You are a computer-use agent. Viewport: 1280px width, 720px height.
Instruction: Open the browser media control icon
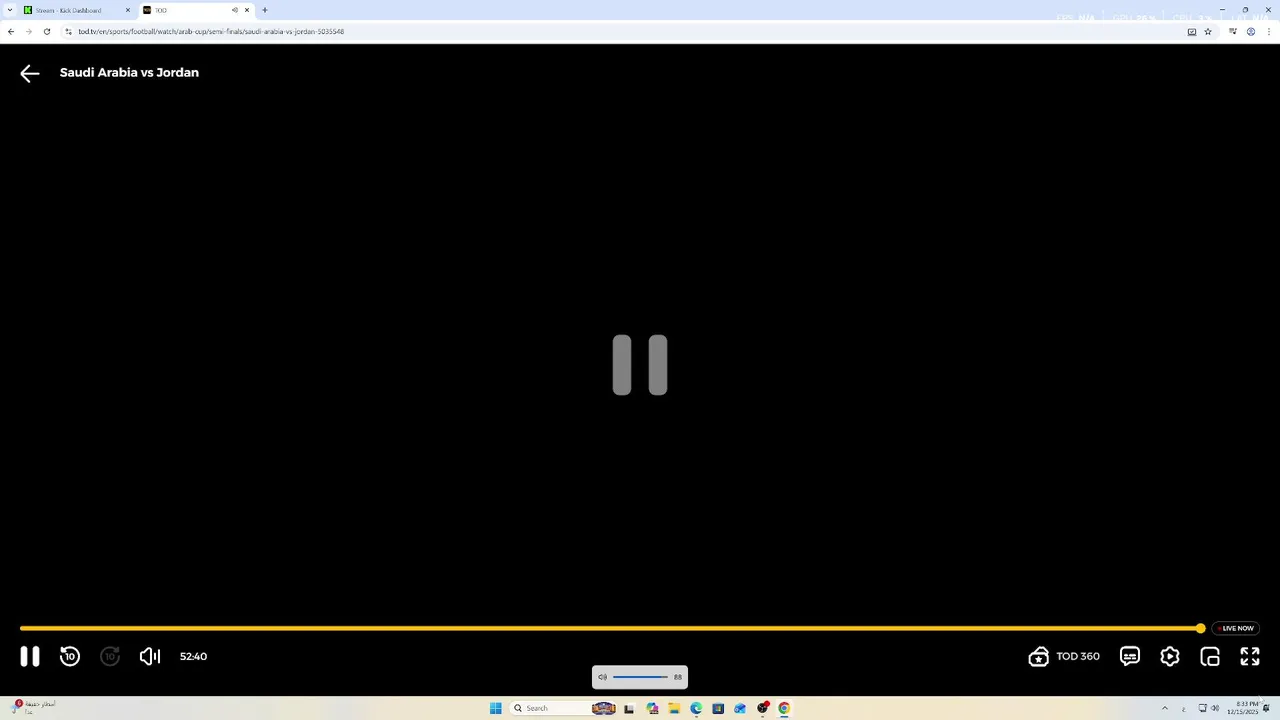pyautogui.click(x=1233, y=31)
